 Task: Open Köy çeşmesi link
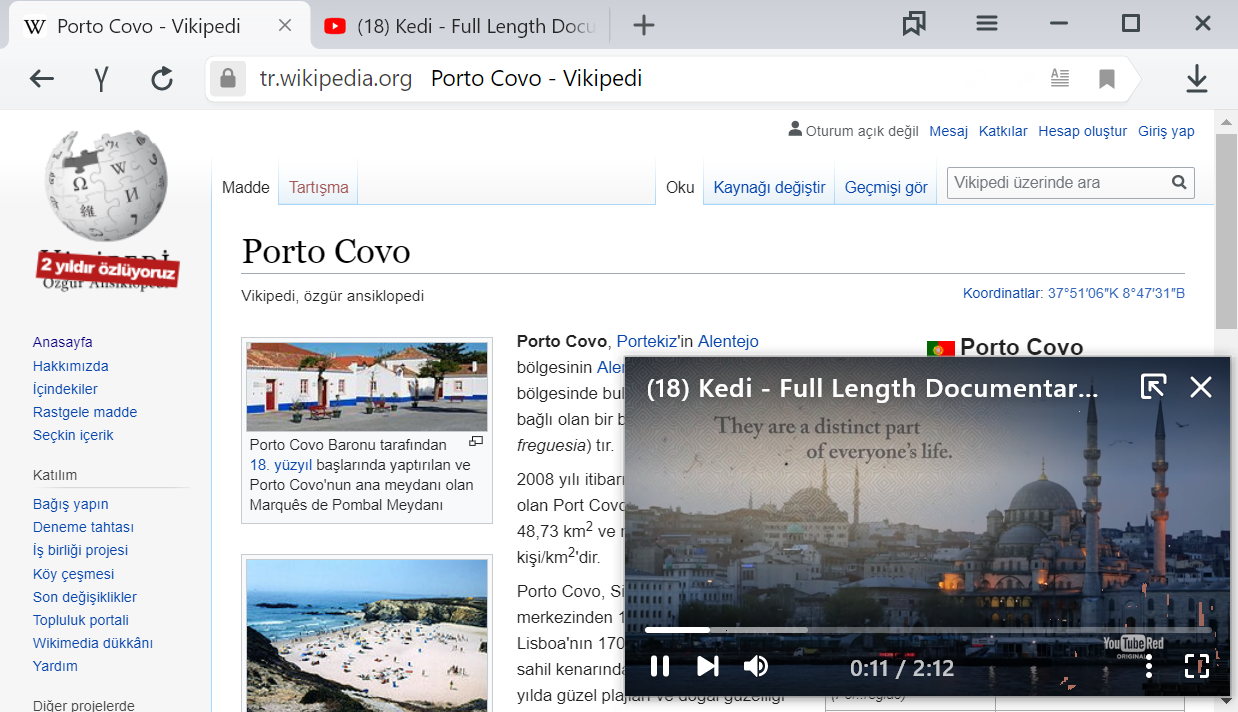tap(73, 574)
